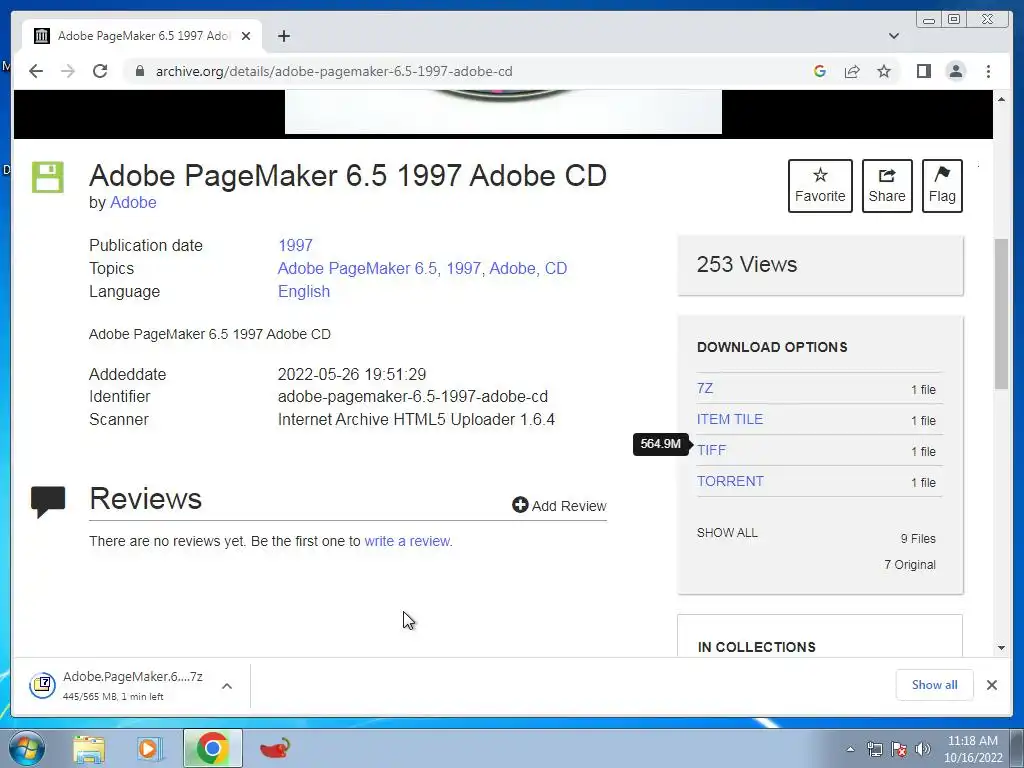1024x768 pixels.
Task: Open the English language link
Action: pyautogui.click(x=304, y=291)
